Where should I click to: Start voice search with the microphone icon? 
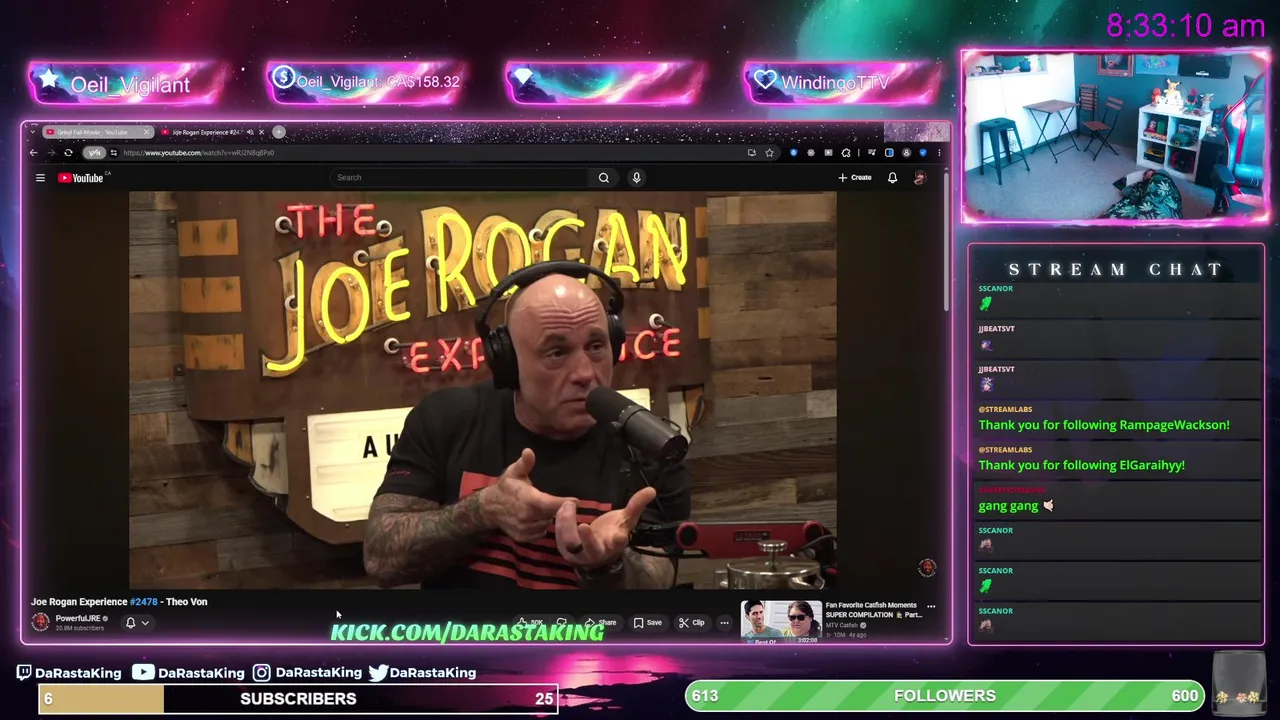pos(636,178)
